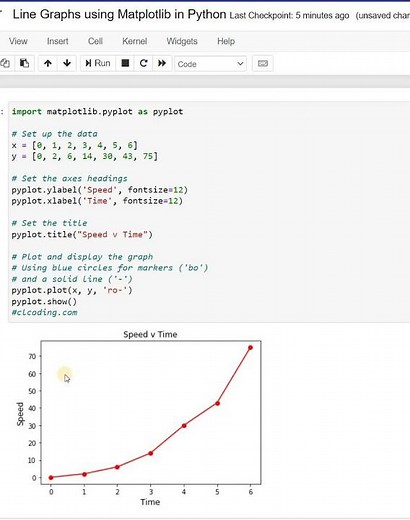The image size is (410, 520).
Task: Interrupt the kernel with stop square
Action: [125, 63]
